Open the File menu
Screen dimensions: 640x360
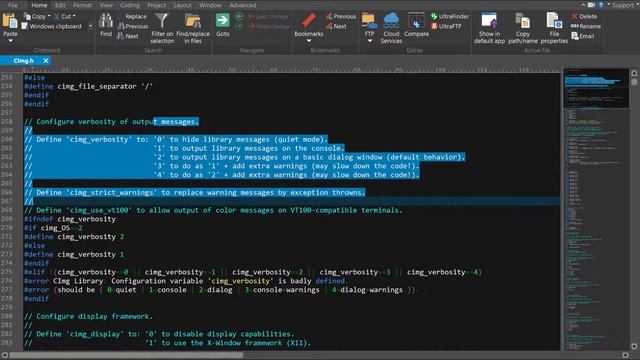pos(13,5)
